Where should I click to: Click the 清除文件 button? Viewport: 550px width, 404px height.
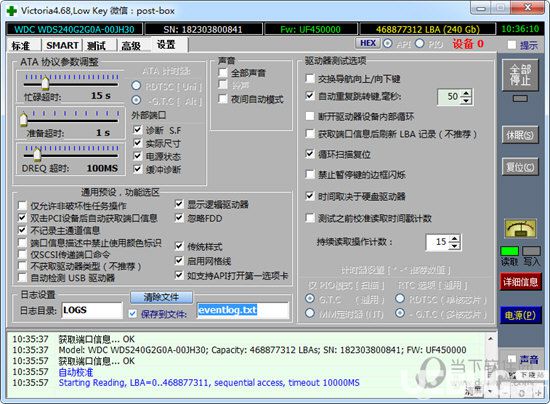point(161,297)
